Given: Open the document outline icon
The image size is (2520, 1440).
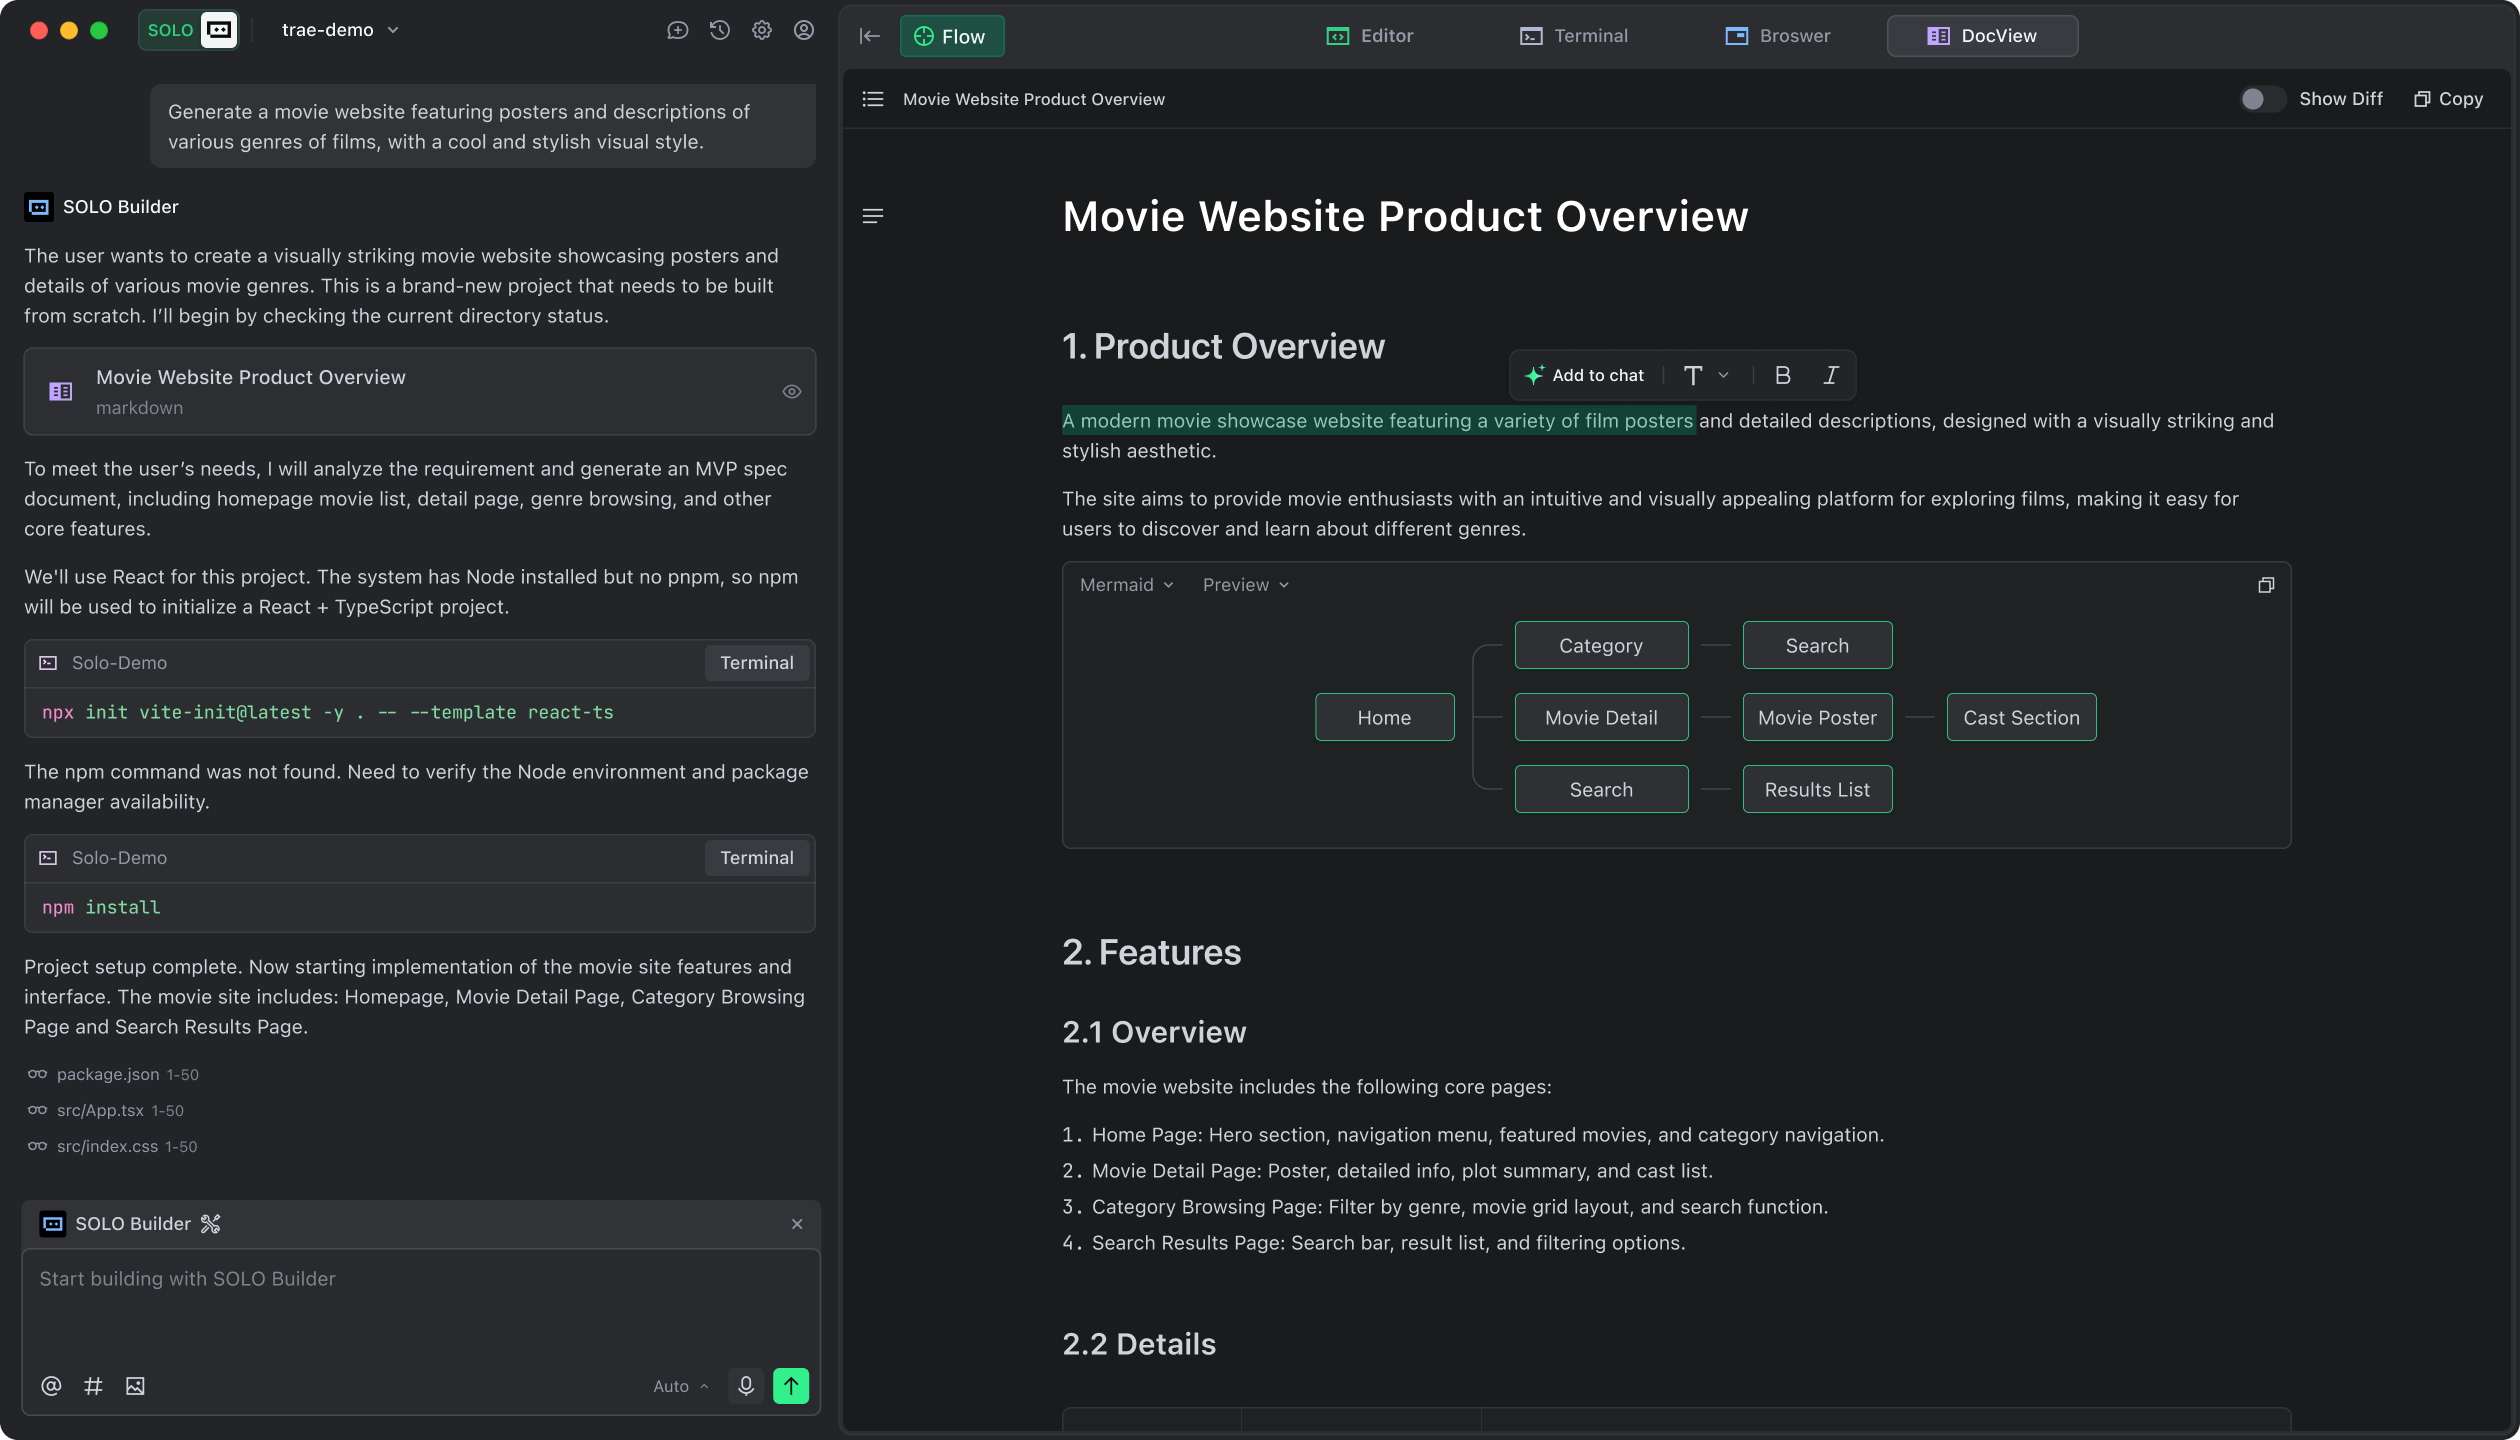Looking at the screenshot, I should click(x=872, y=99).
